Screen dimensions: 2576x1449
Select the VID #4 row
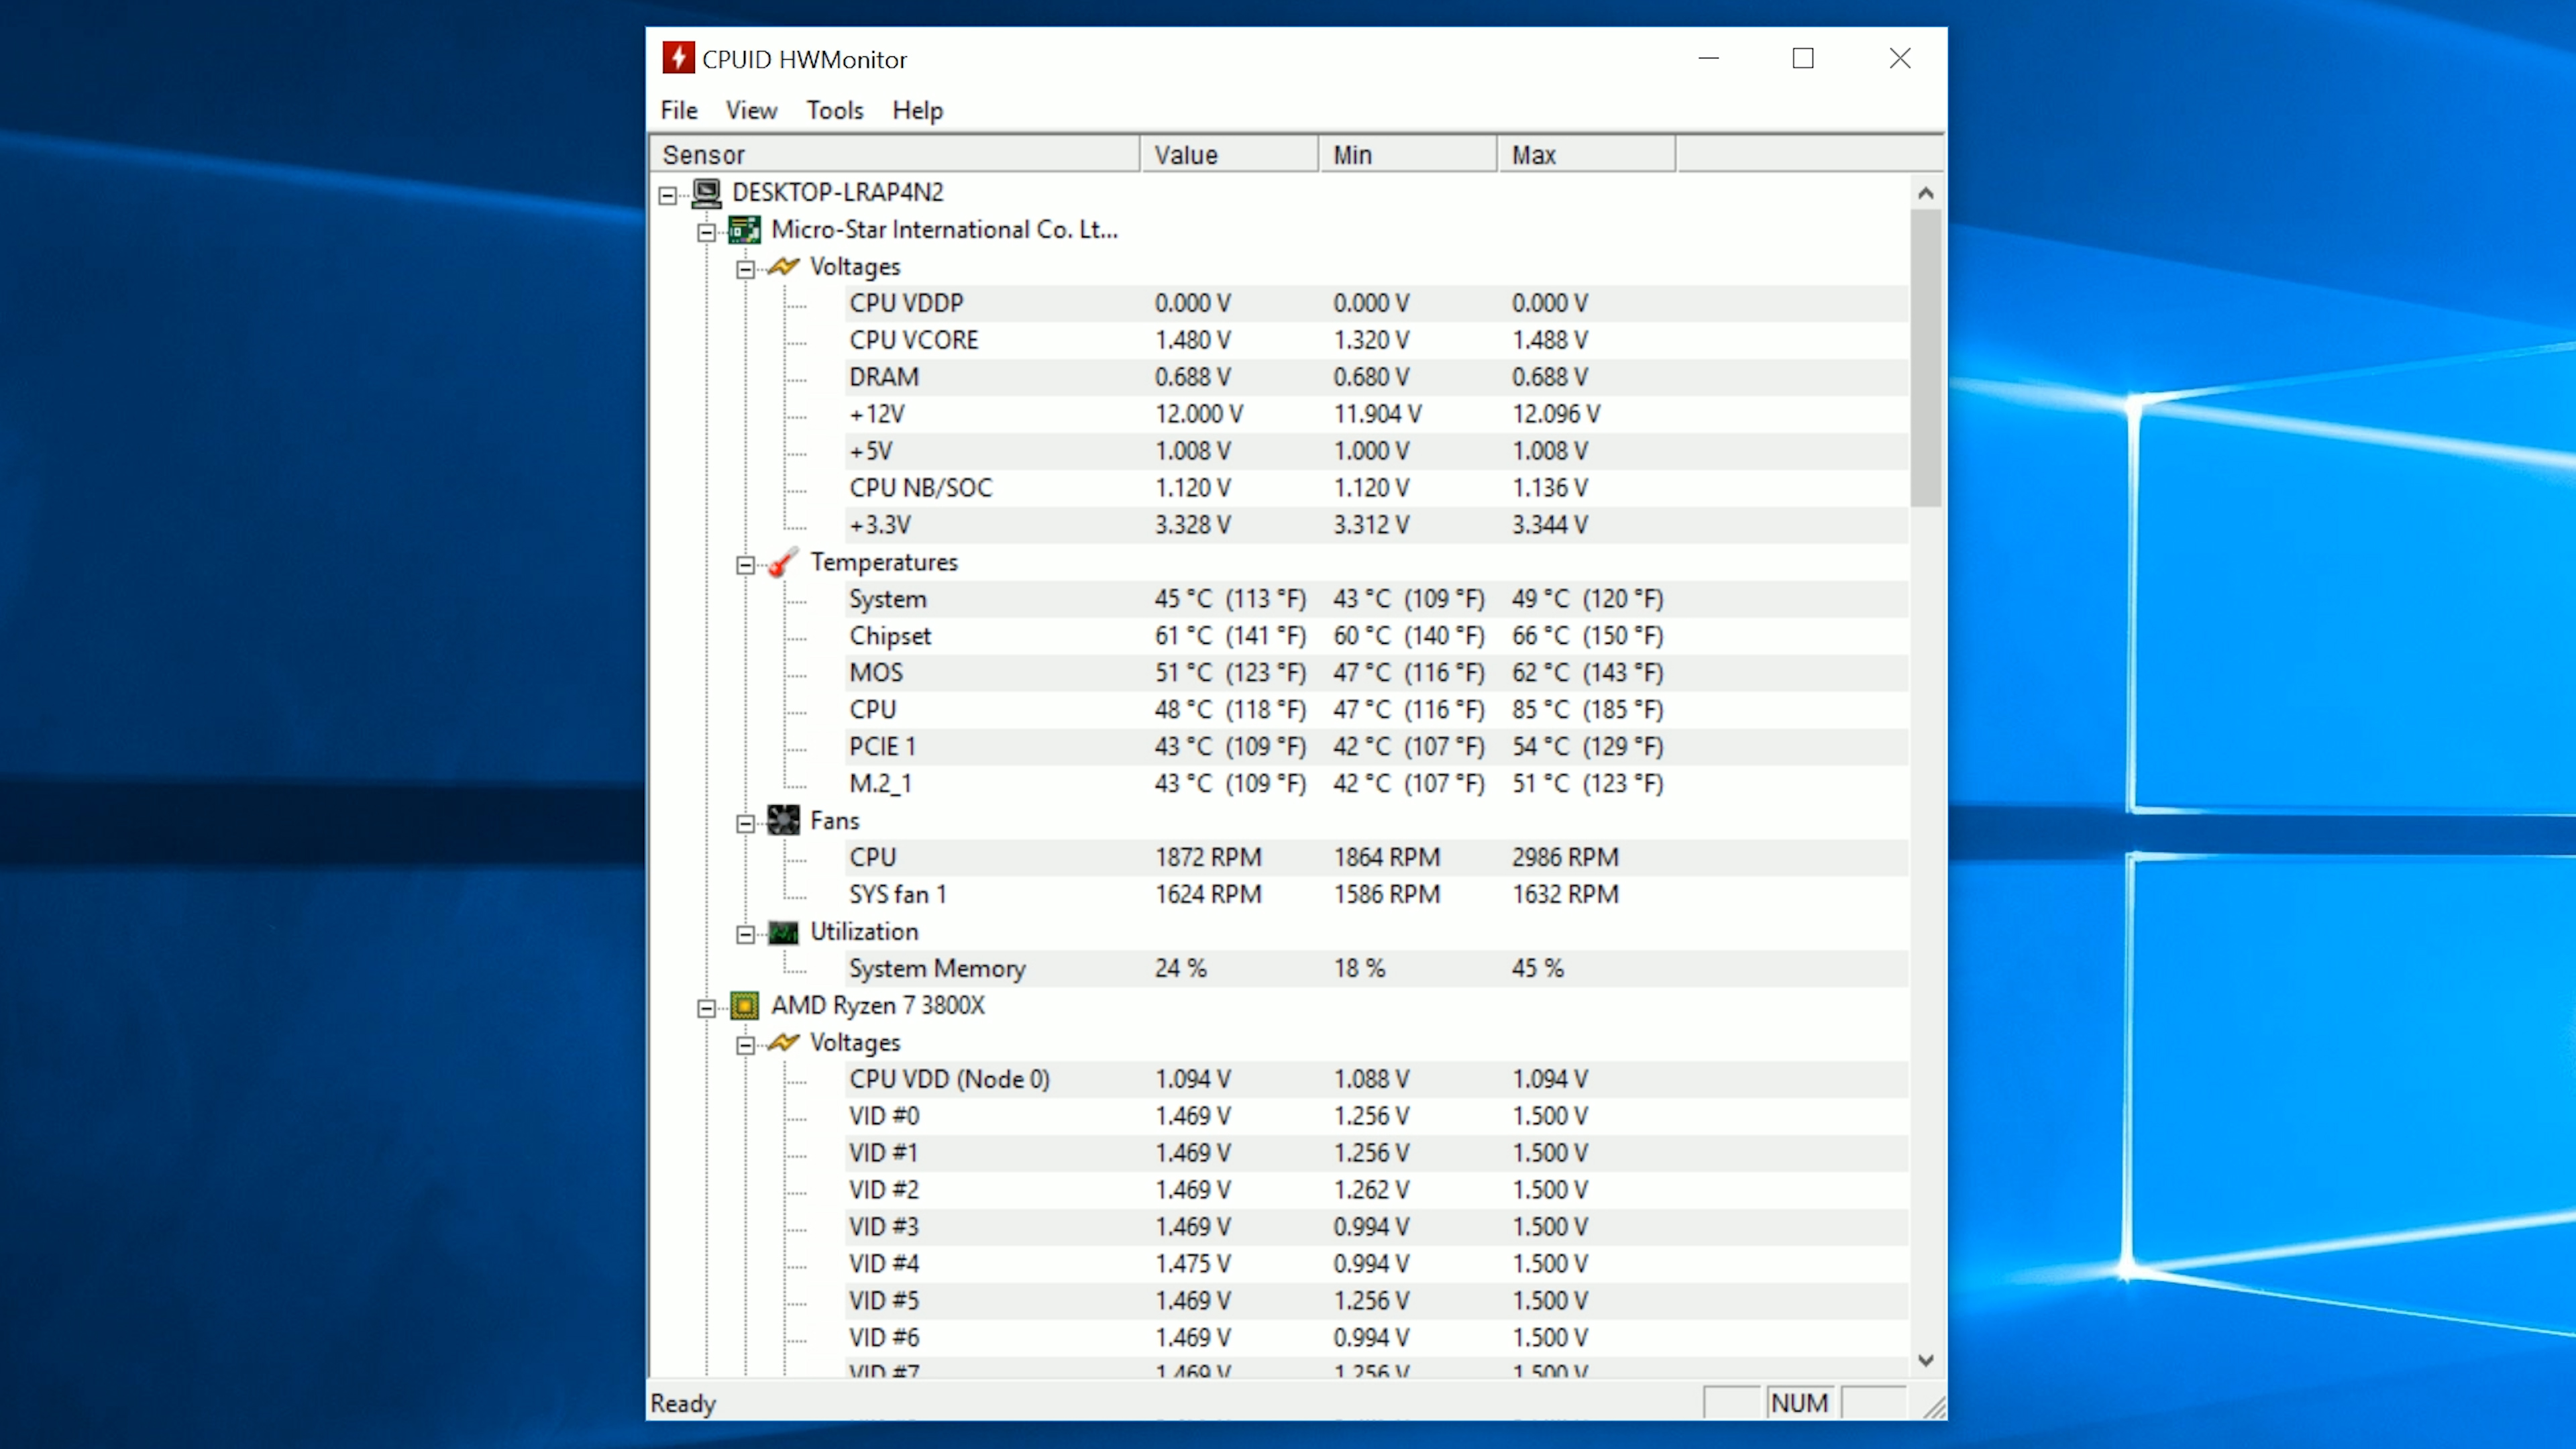(x=1376, y=1265)
